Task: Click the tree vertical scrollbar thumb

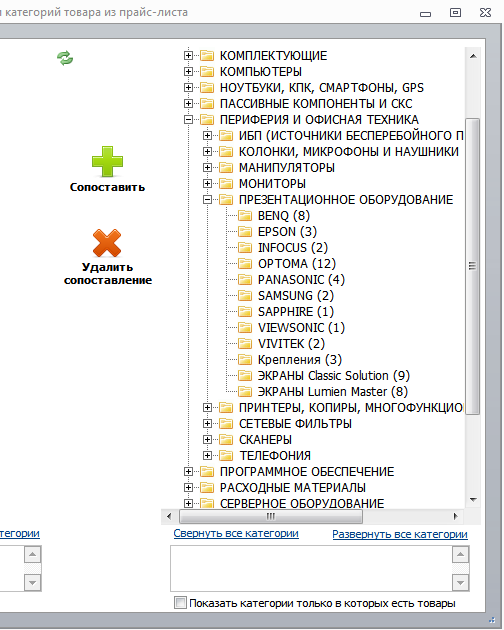Action: click(473, 266)
